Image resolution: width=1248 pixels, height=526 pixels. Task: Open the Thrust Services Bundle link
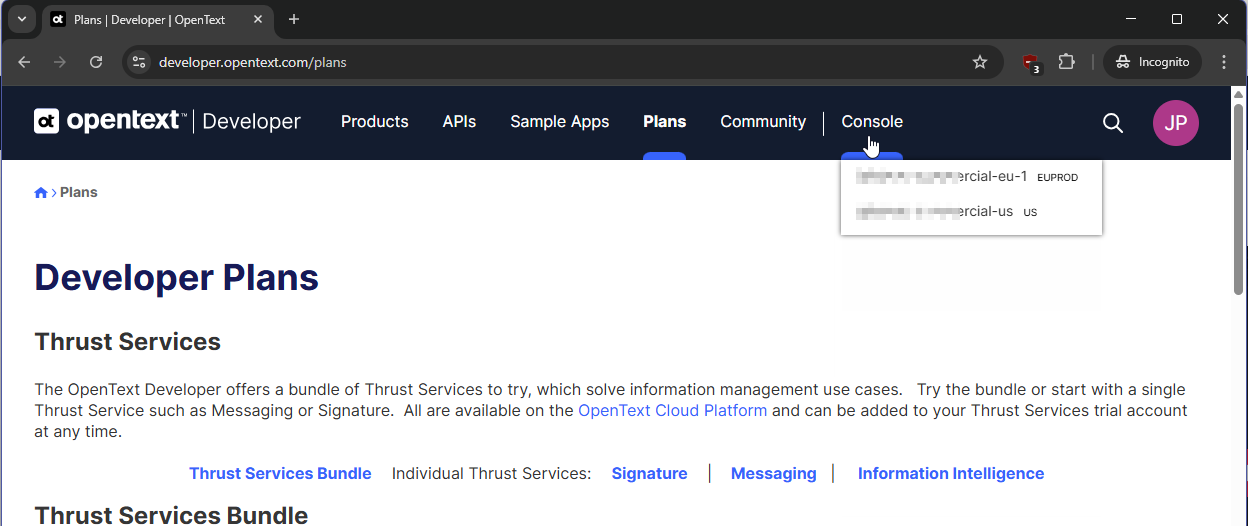pos(280,474)
